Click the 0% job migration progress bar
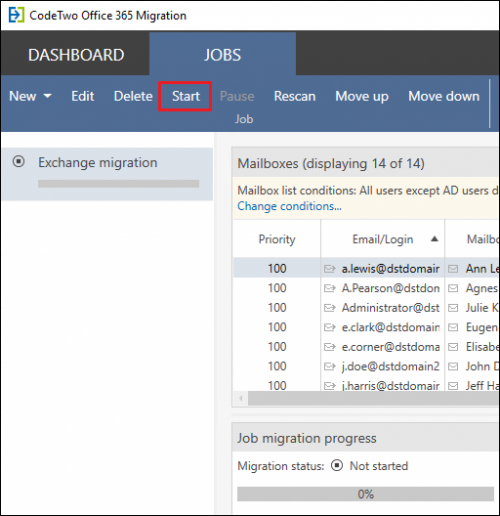The width and height of the screenshot is (500, 516). pyautogui.click(x=365, y=494)
